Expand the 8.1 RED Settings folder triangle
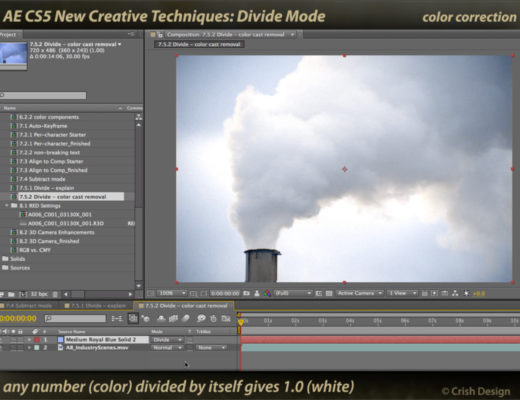This screenshot has width=520, height=400. coord(7,206)
